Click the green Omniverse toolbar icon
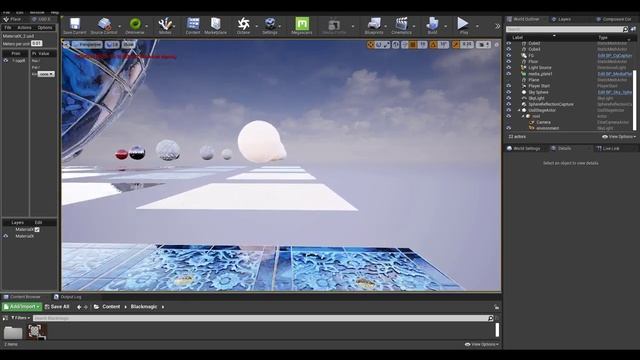Image resolution: width=640 pixels, height=360 pixels. point(135,26)
